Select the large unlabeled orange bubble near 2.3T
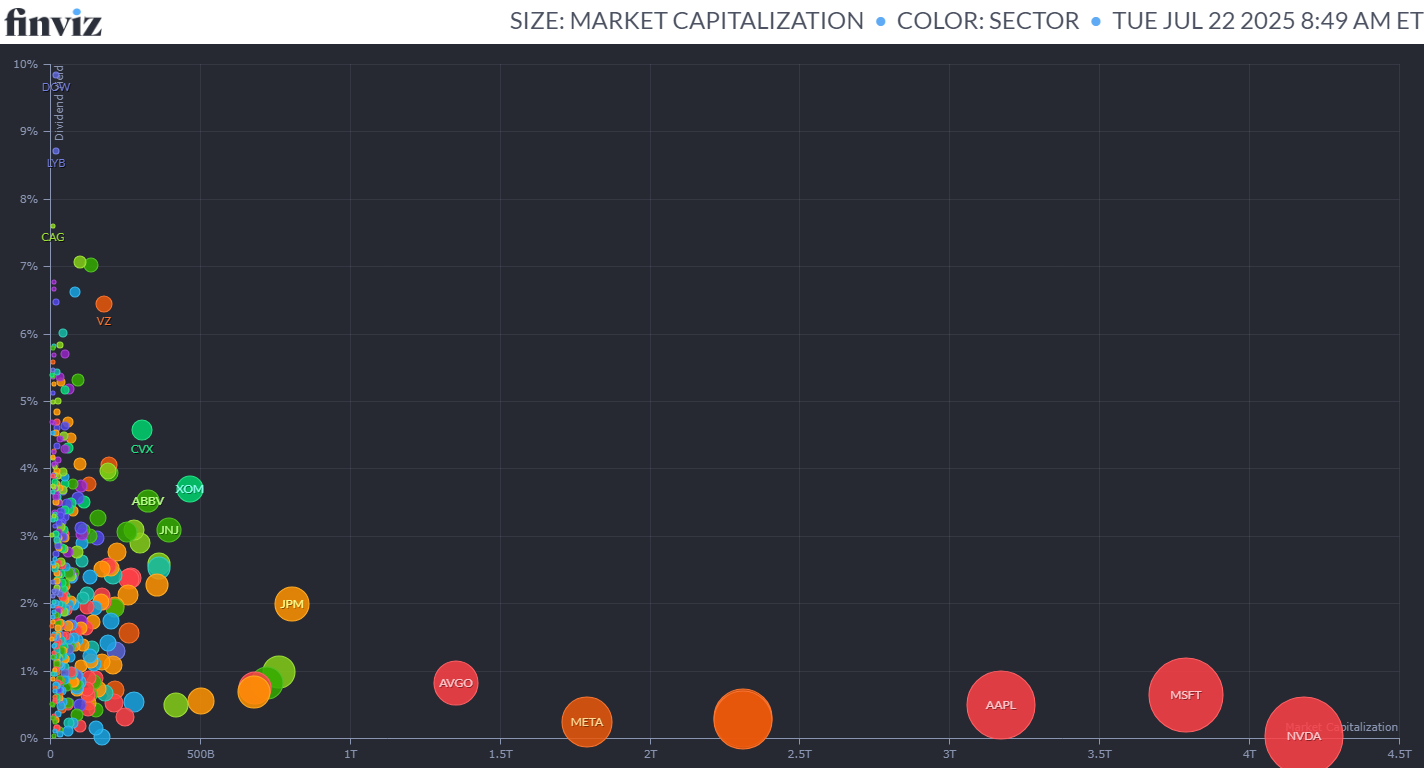The image size is (1424, 768). [x=742, y=719]
